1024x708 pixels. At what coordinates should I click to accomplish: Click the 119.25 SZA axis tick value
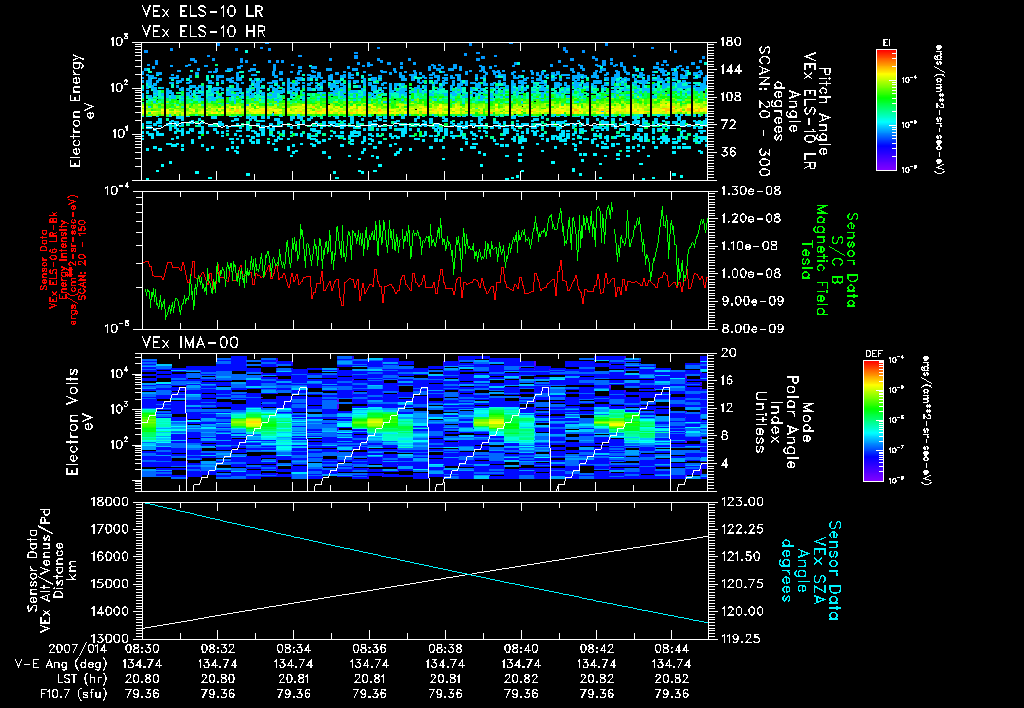tap(740, 639)
